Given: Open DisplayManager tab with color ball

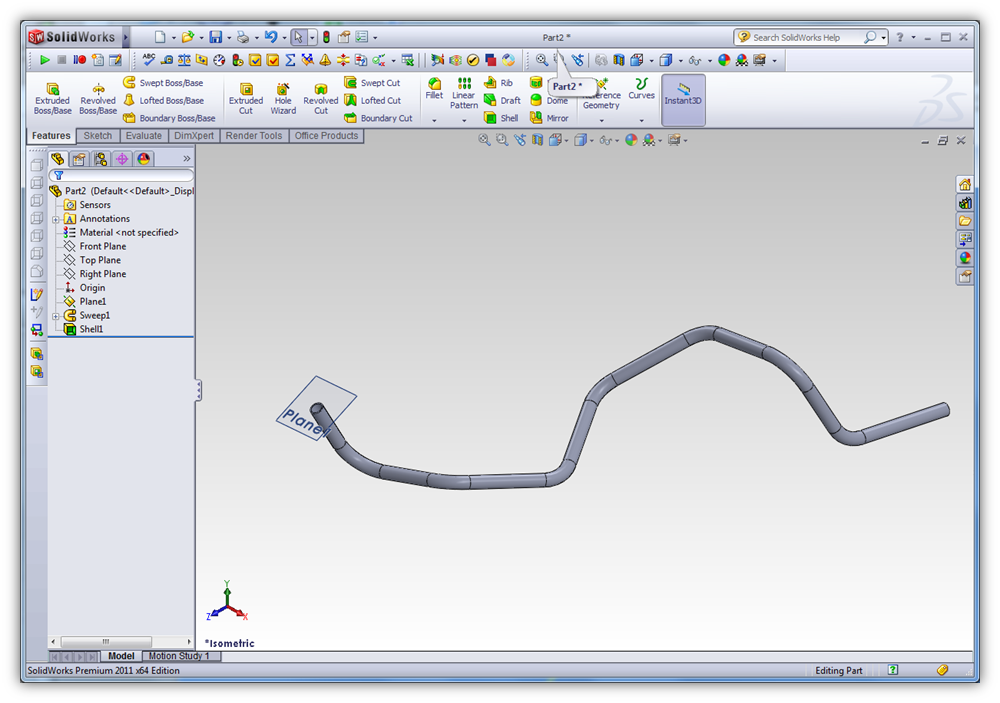Looking at the screenshot, I should pos(144,159).
